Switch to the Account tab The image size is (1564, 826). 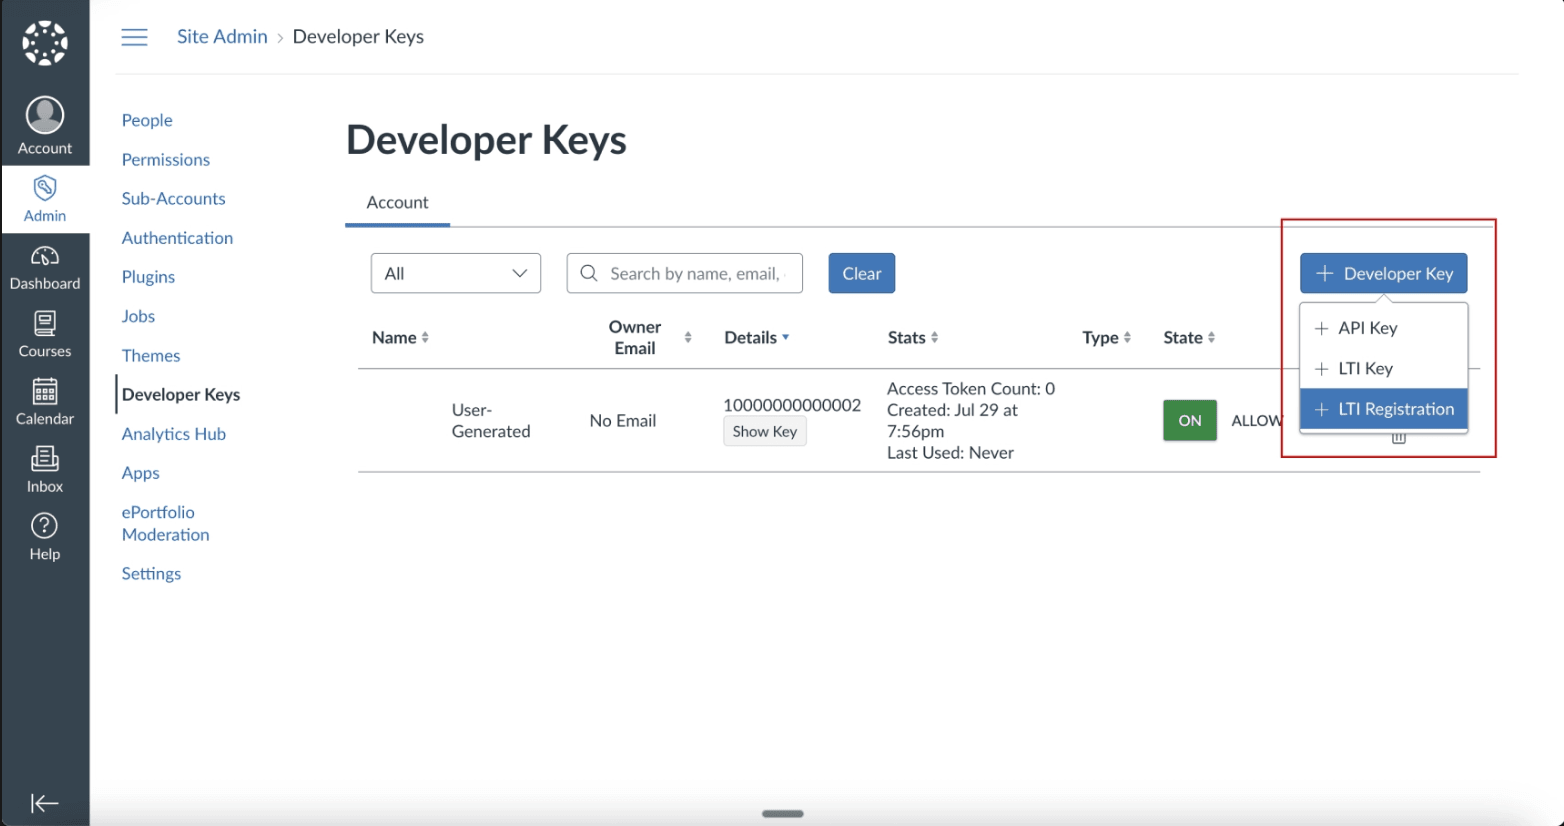(397, 202)
